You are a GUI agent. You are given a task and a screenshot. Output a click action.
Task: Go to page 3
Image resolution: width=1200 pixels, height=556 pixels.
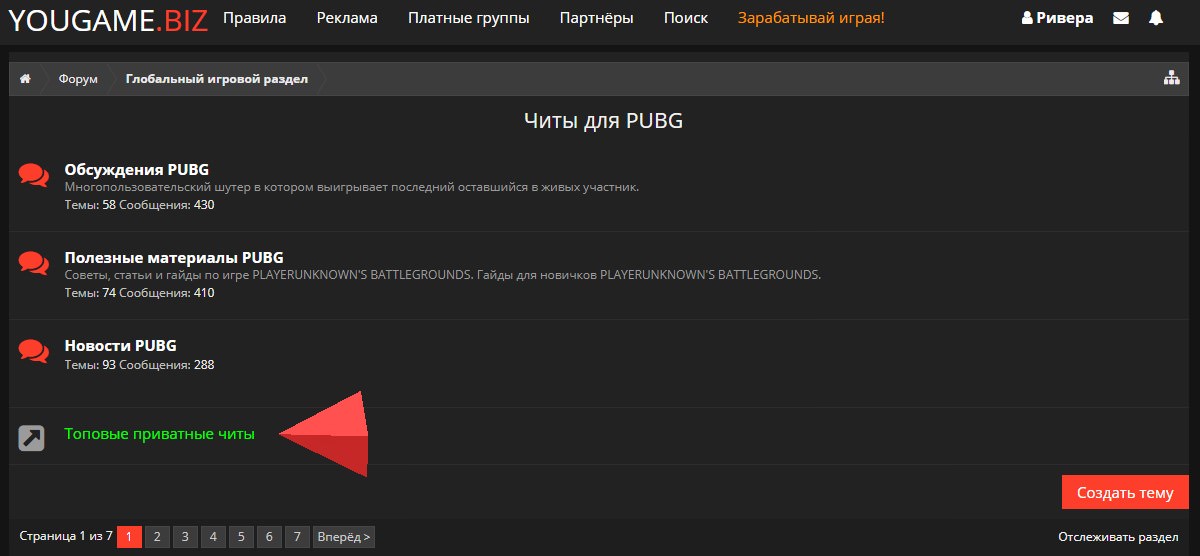(185, 537)
